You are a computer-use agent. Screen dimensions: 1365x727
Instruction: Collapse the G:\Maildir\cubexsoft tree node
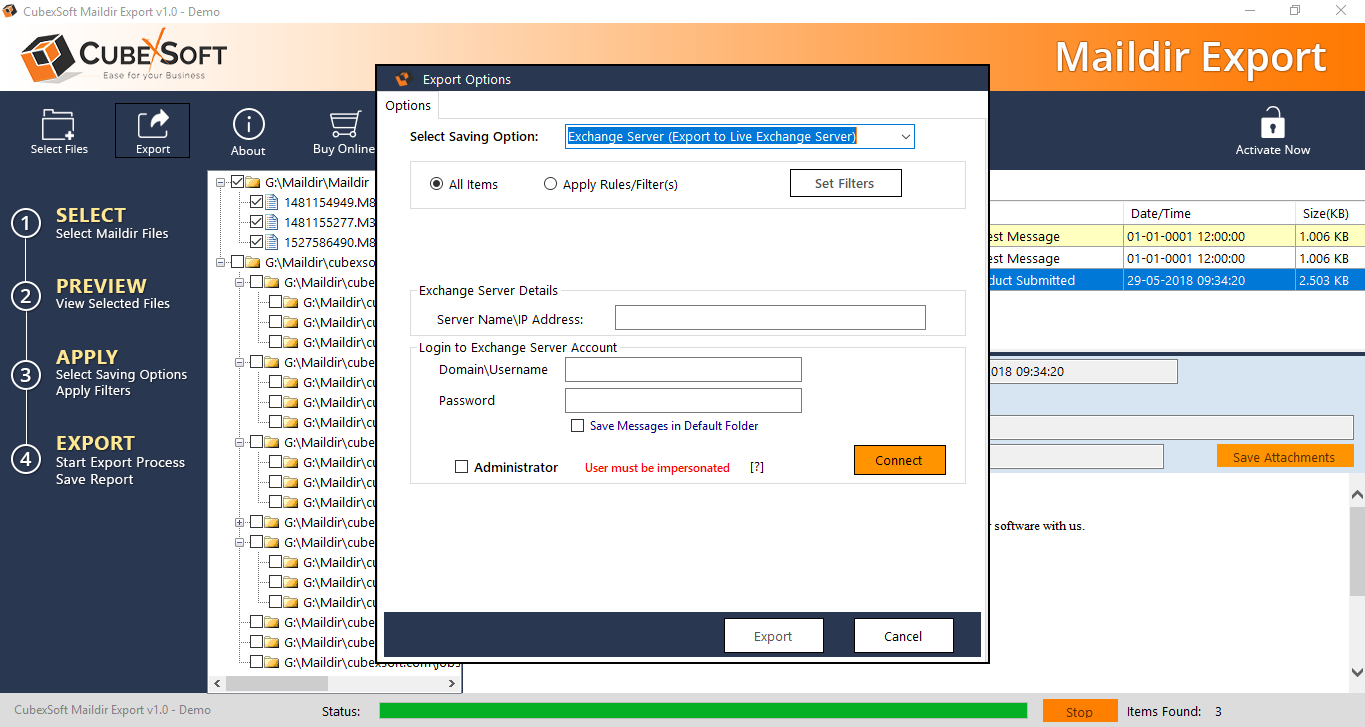(x=220, y=262)
